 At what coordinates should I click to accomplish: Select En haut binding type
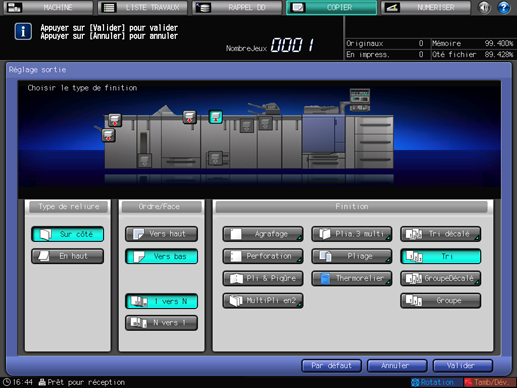click(x=68, y=256)
